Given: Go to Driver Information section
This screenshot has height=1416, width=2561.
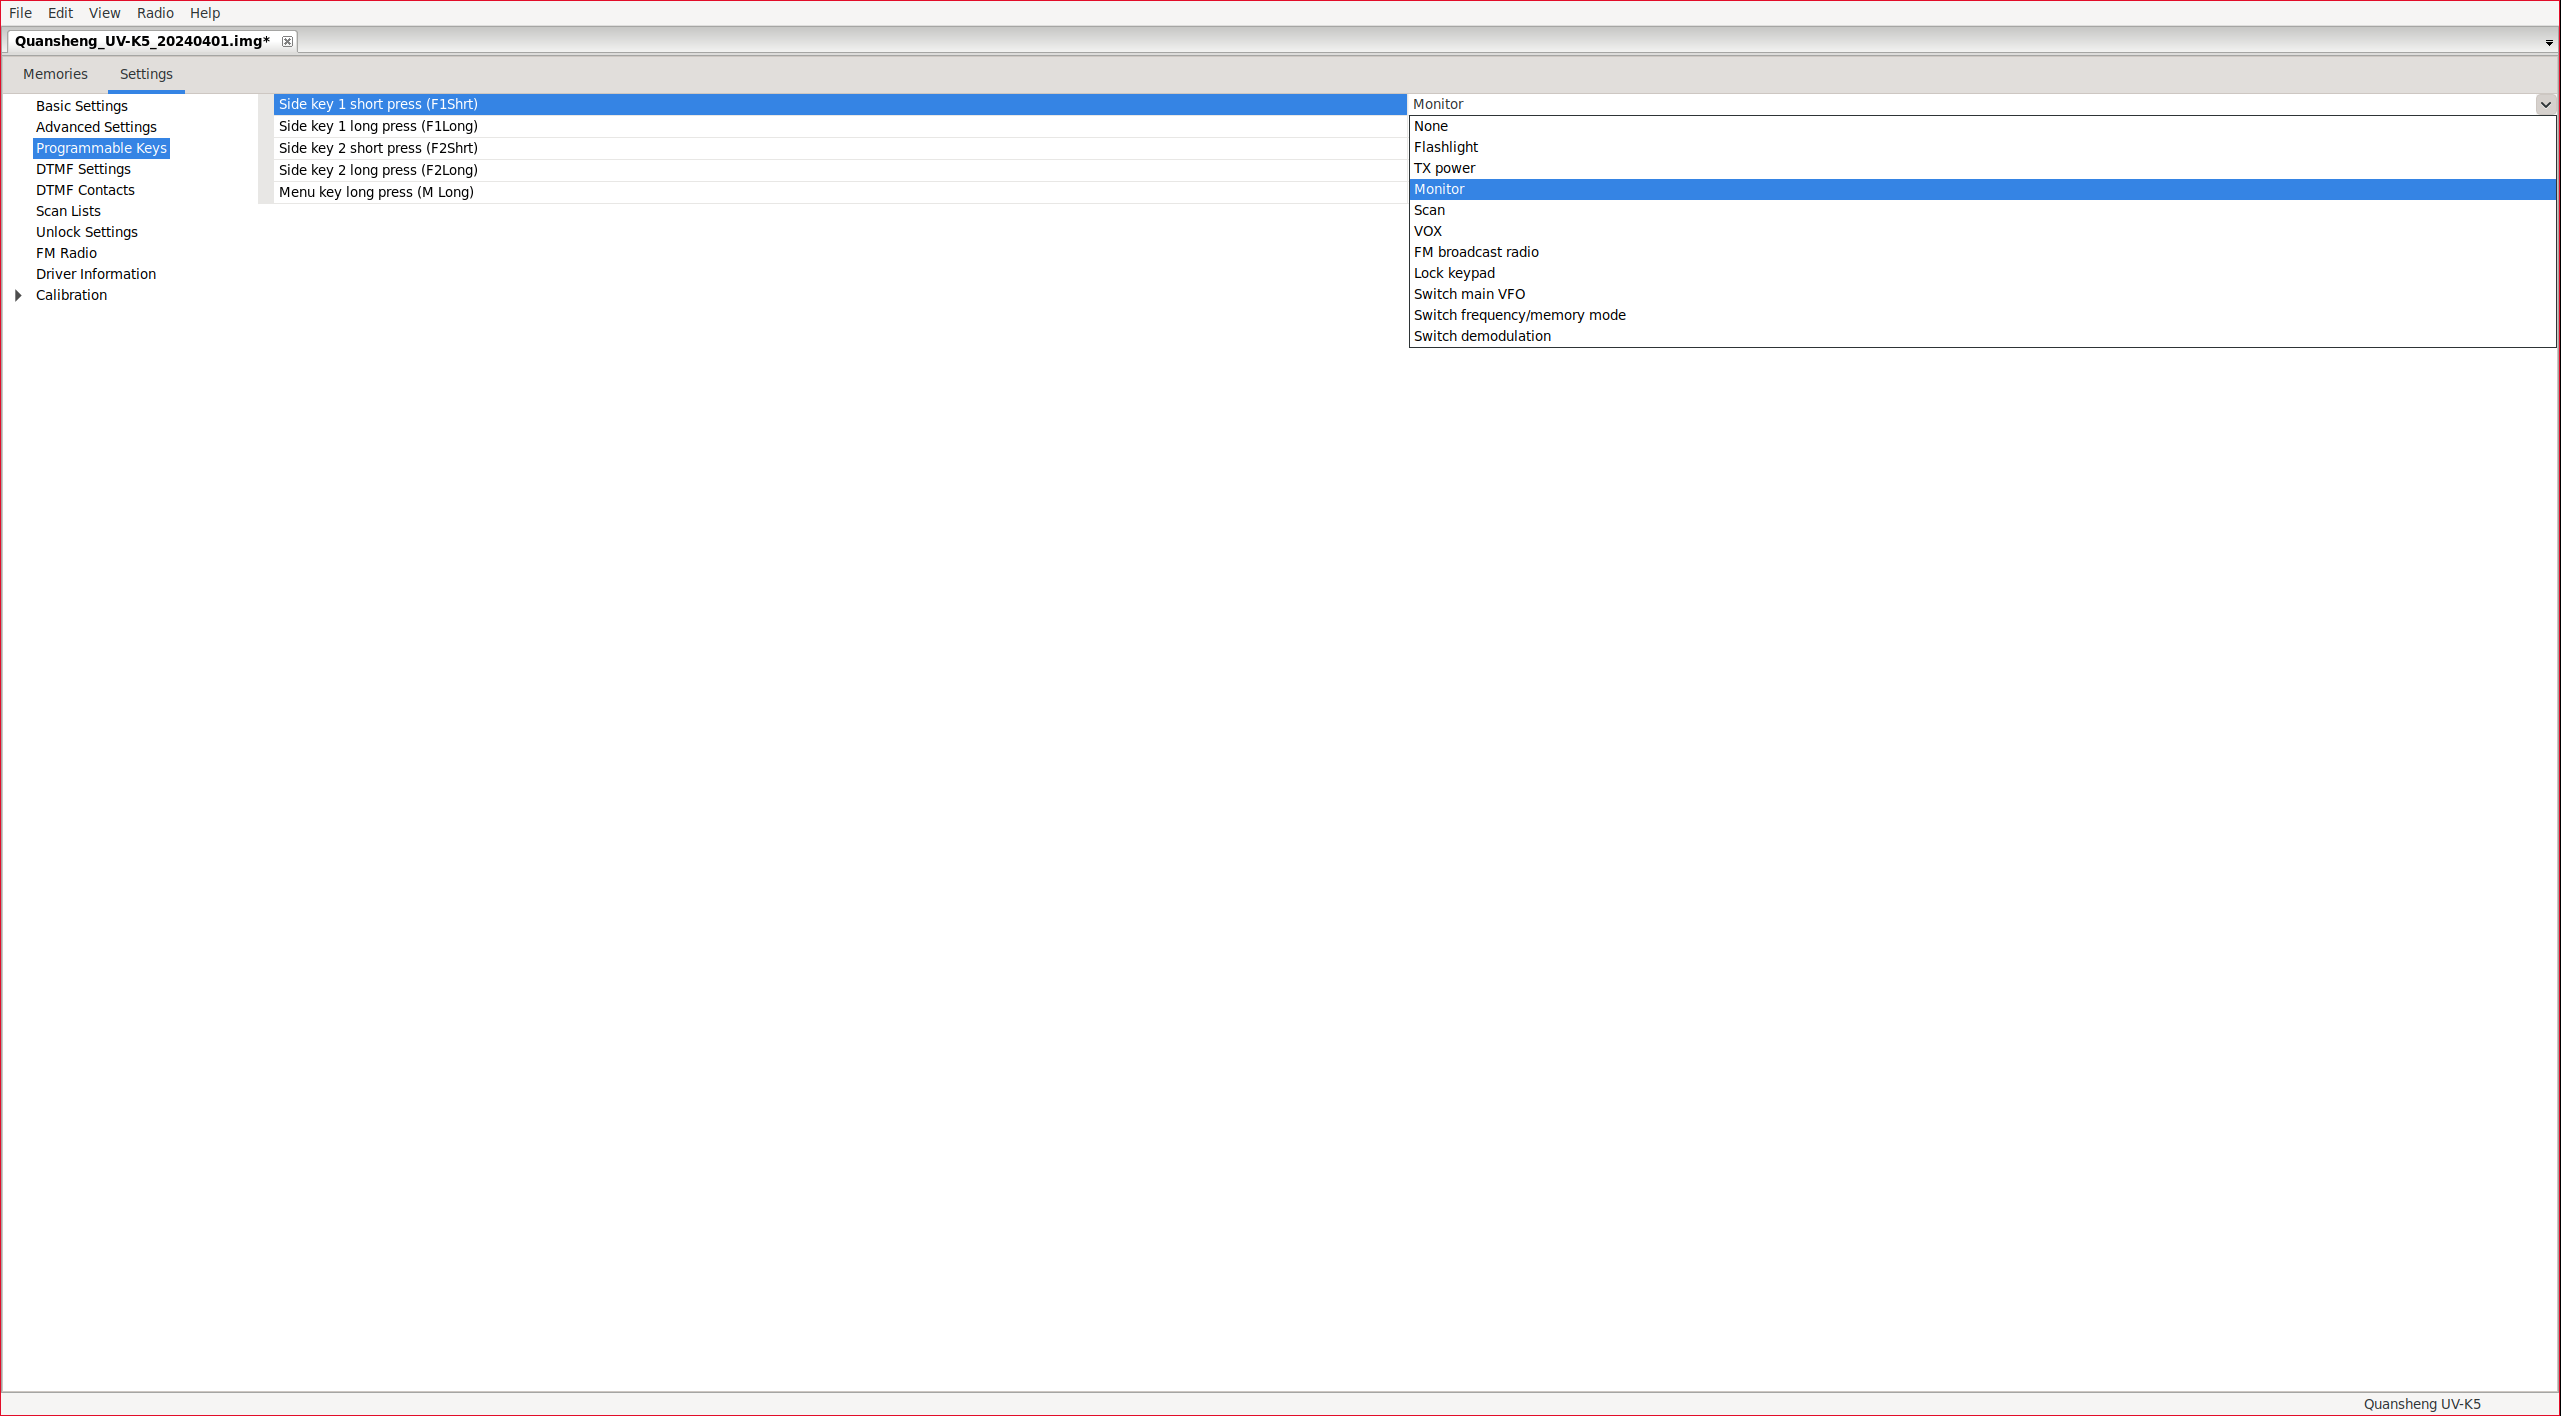Looking at the screenshot, I should (x=96, y=274).
